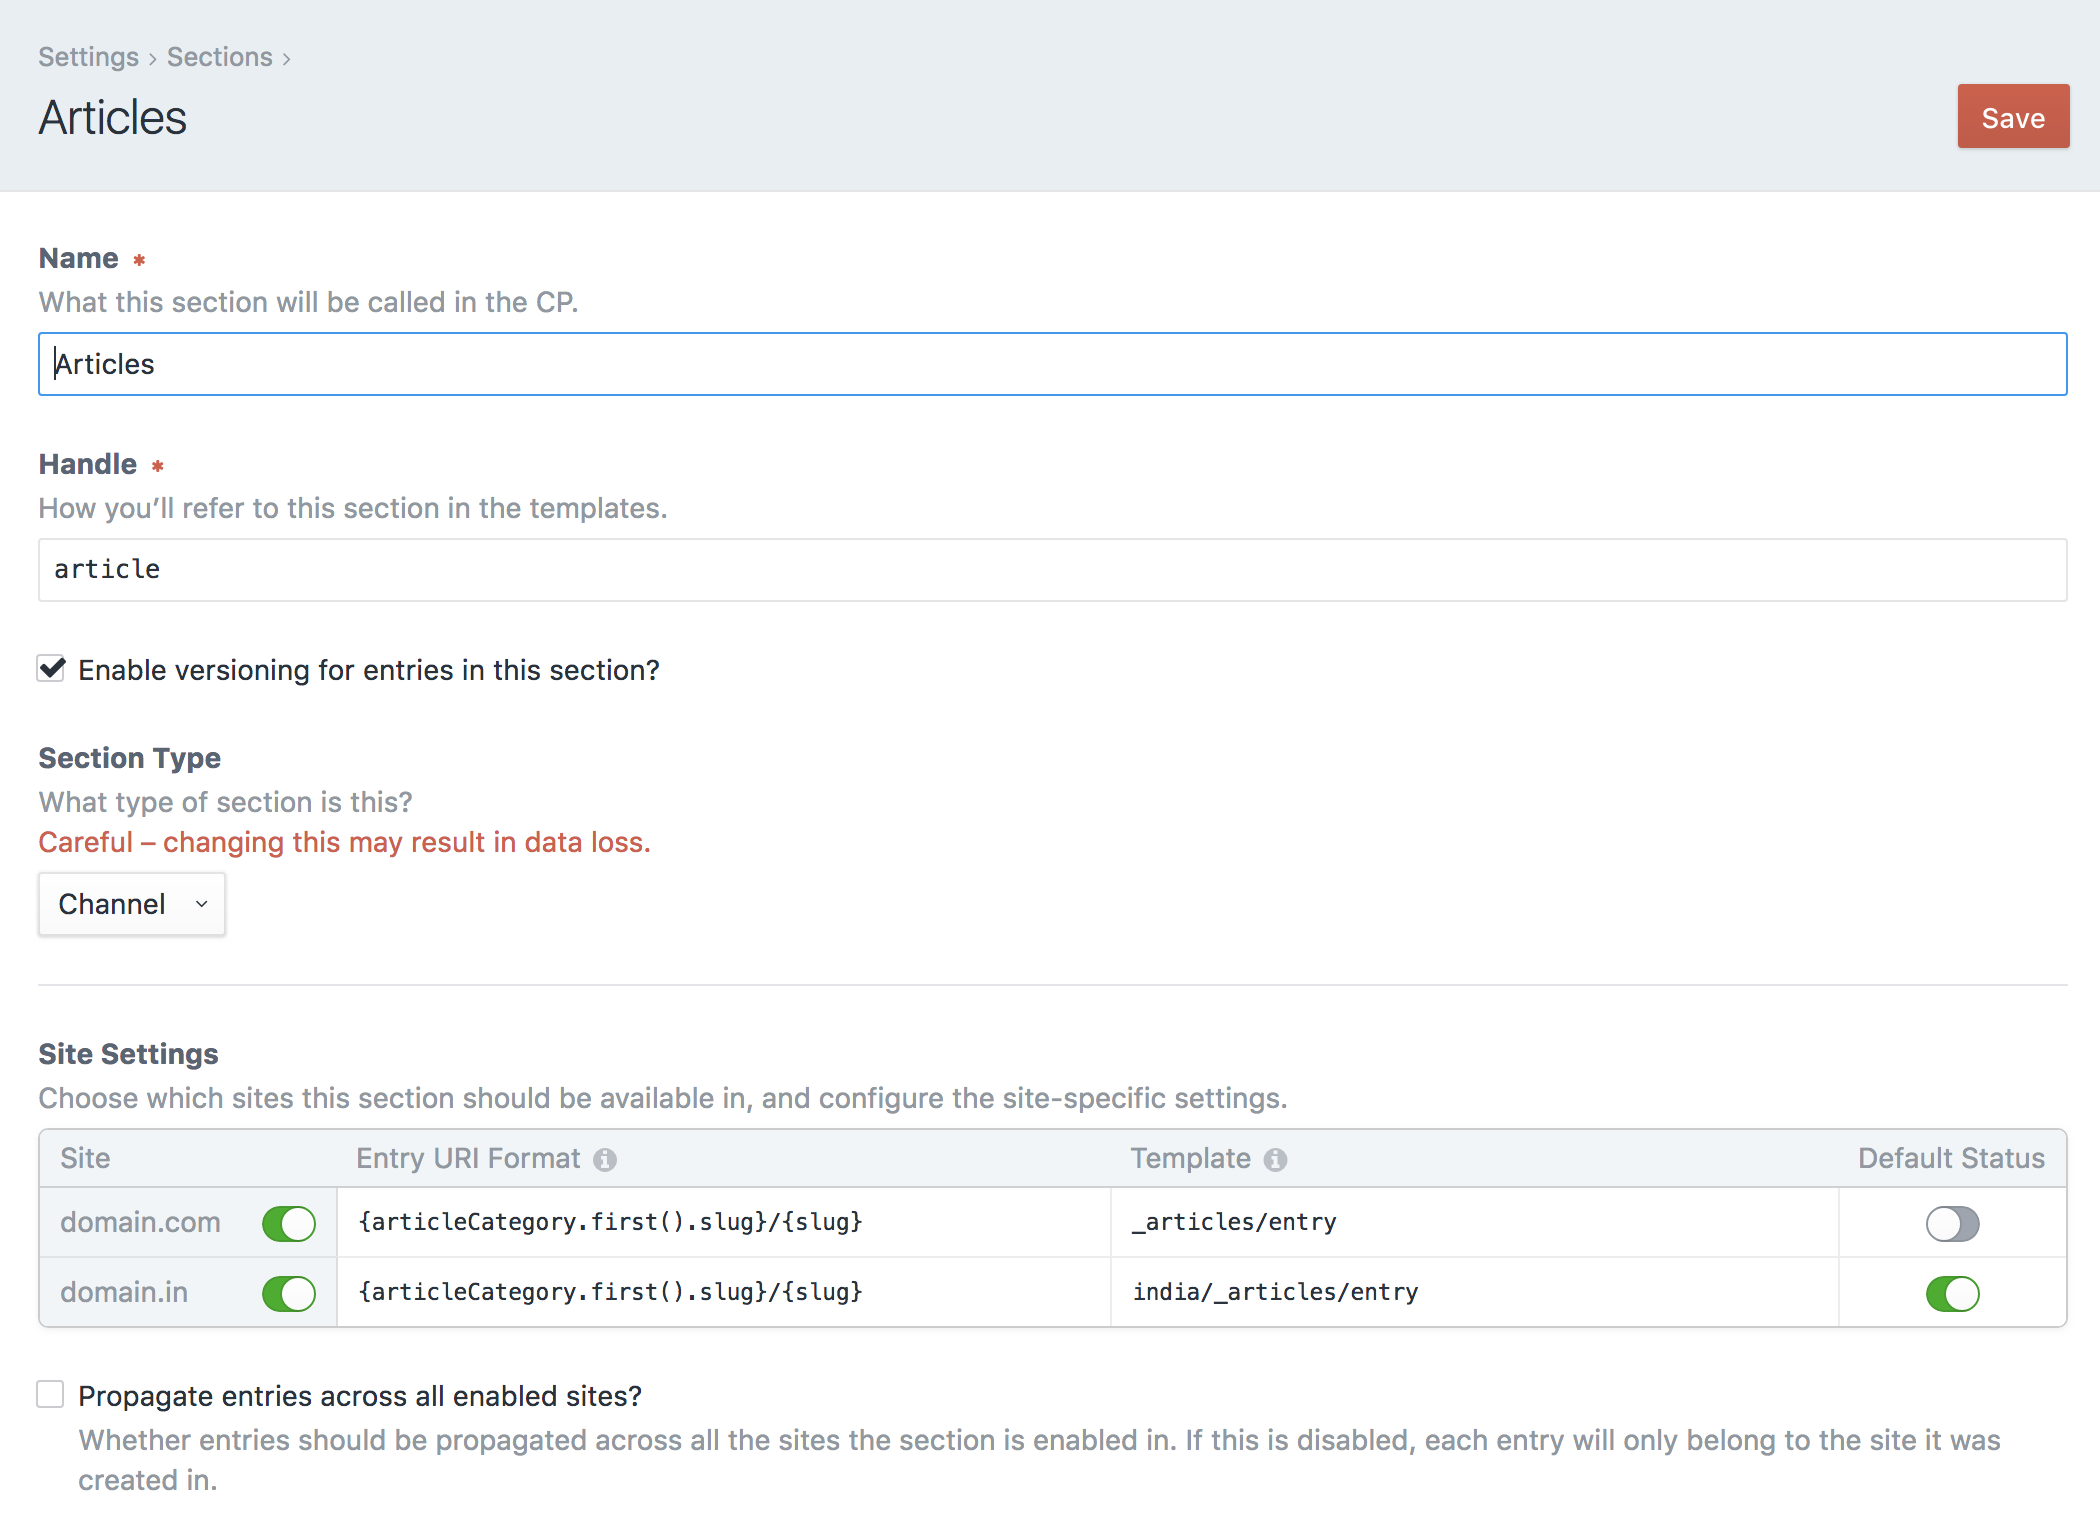Disable the domain.in site toggle
This screenshot has height=1534, width=2100.
point(288,1292)
